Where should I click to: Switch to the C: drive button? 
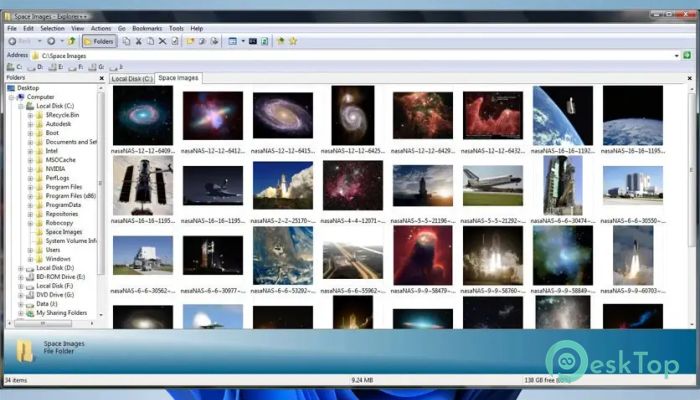[x=14, y=67]
